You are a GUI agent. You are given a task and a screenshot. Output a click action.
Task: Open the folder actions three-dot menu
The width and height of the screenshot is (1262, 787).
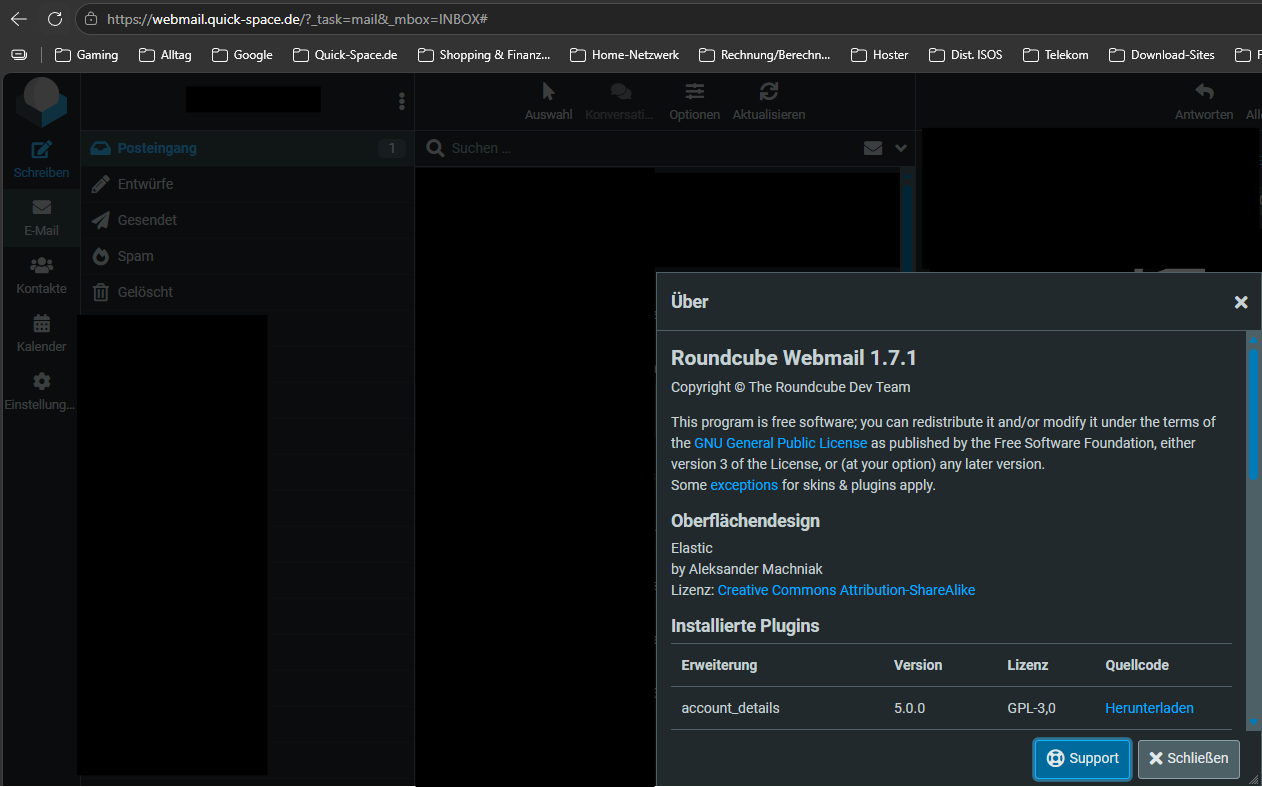(402, 101)
